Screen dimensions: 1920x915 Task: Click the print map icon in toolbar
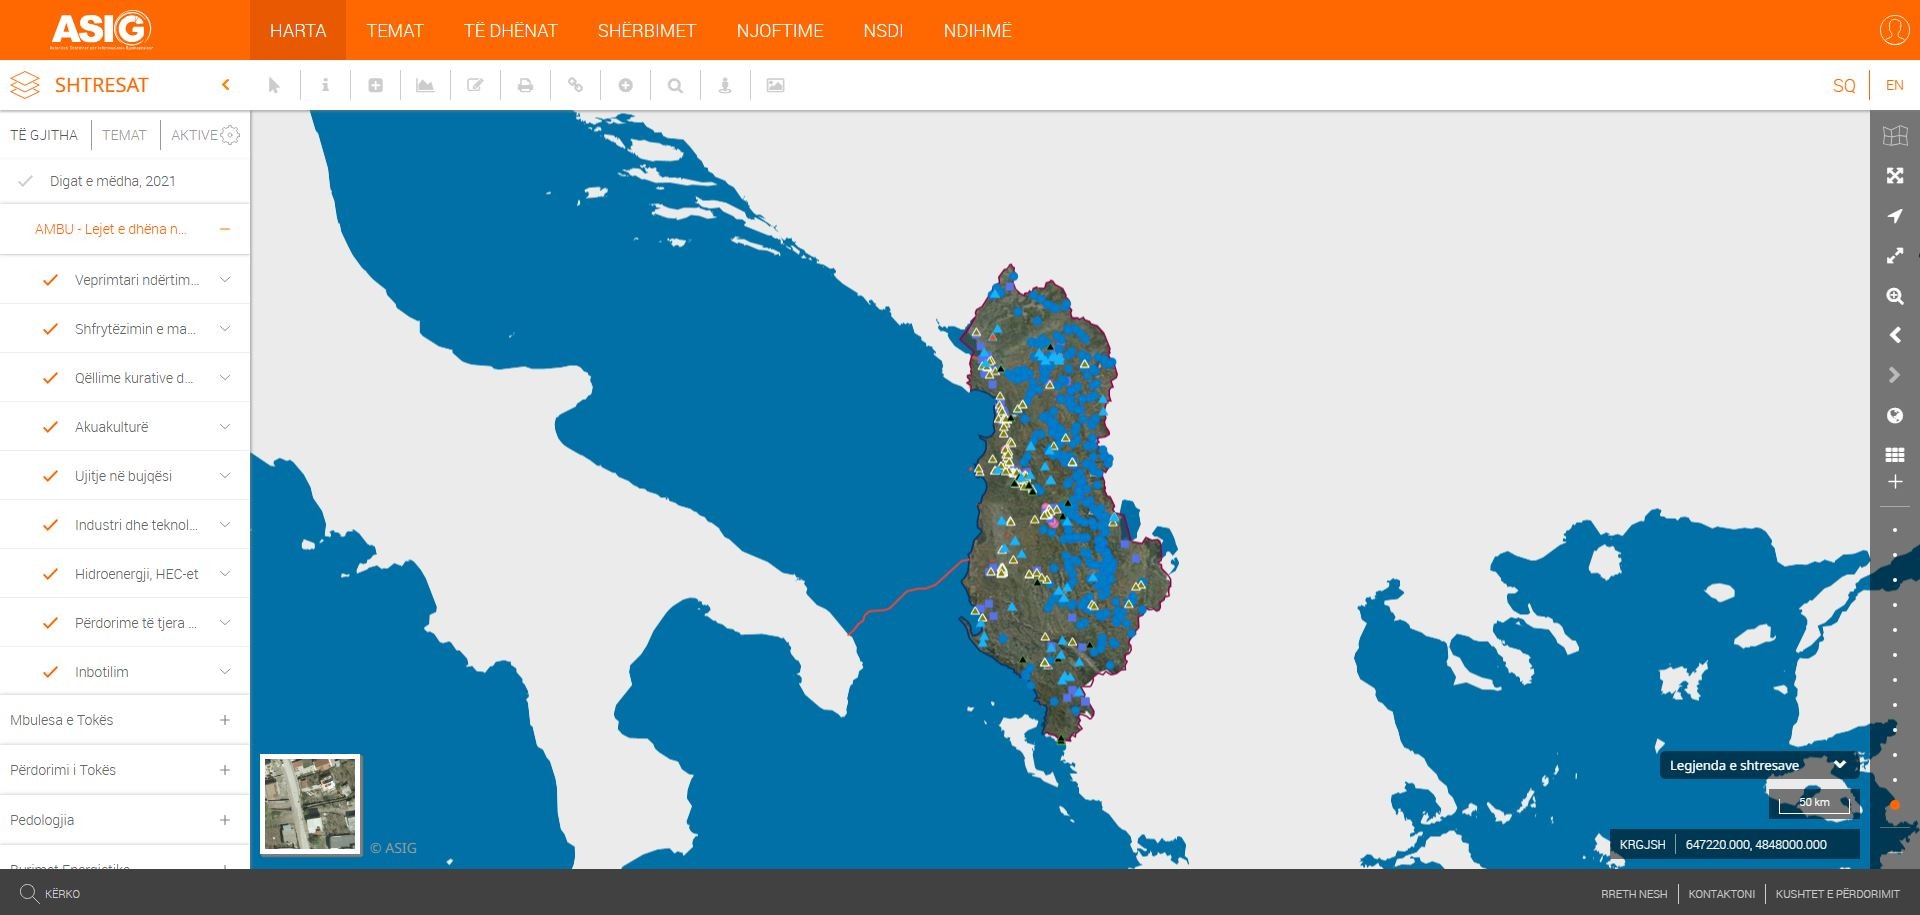click(525, 86)
